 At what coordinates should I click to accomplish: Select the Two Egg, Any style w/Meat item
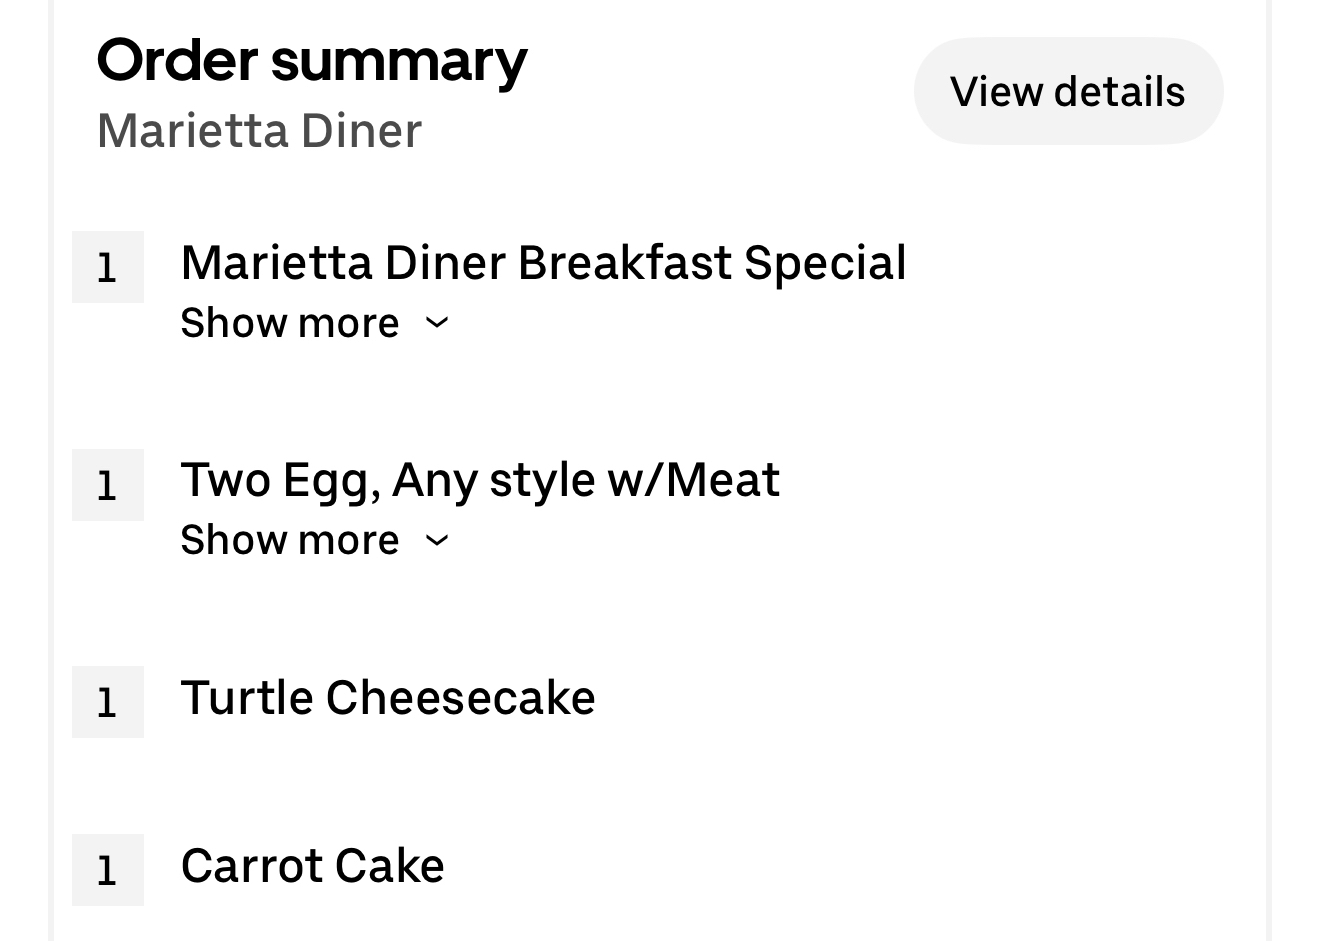click(x=480, y=480)
